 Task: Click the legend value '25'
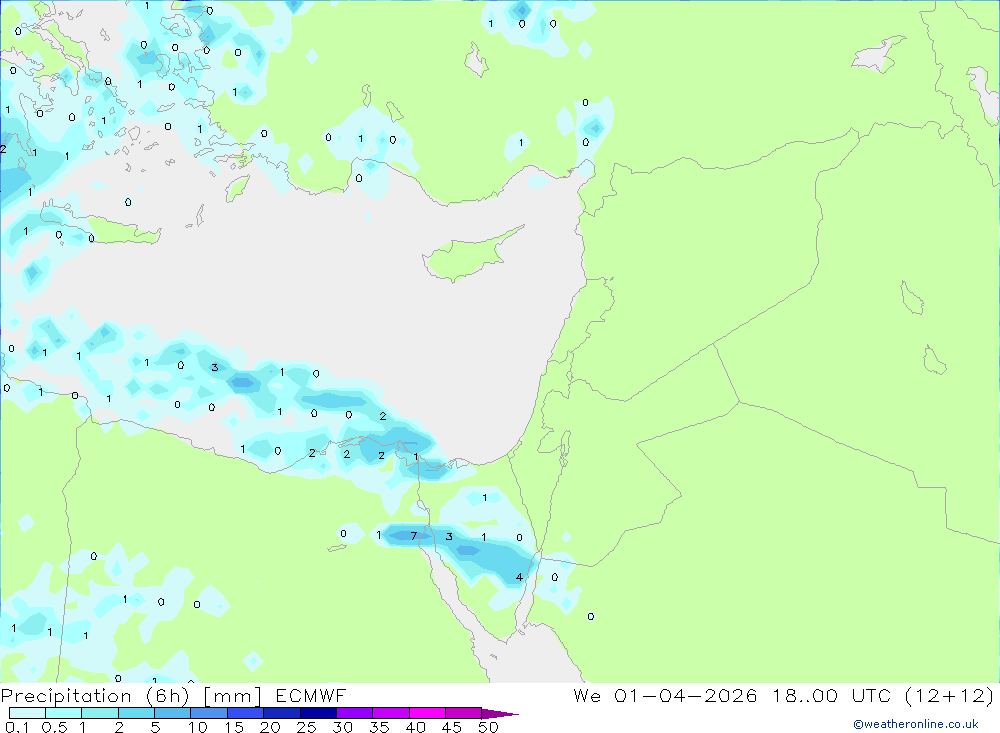[307, 727]
